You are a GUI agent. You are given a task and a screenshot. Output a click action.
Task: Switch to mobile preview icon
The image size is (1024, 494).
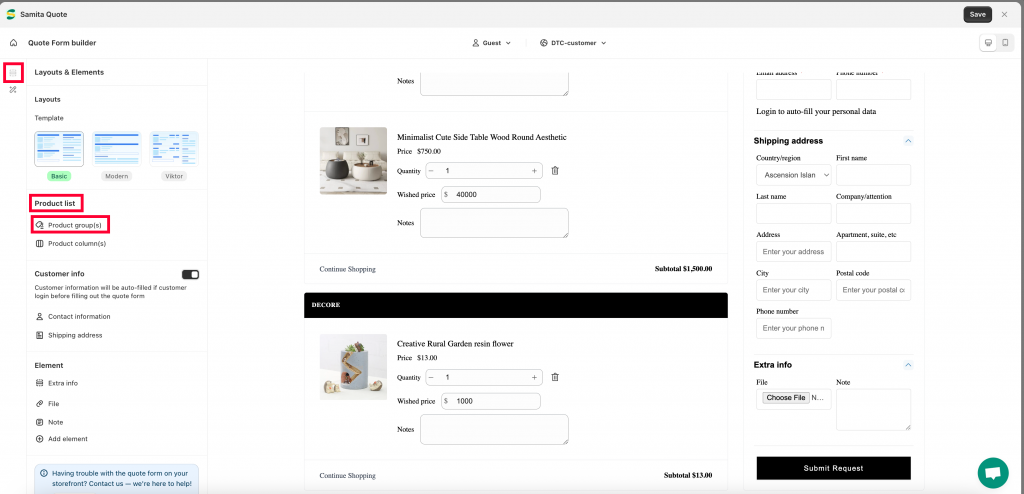point(1005,43)
